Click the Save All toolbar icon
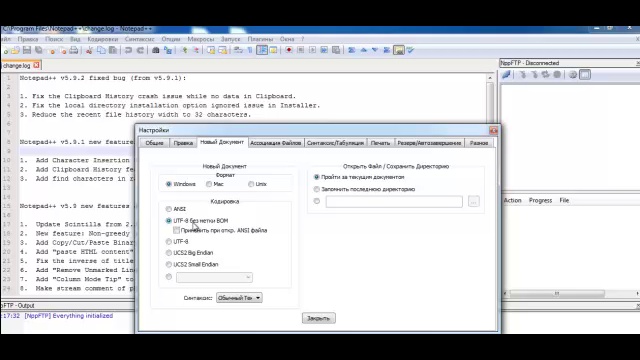The width and height of the screenshot is (640, 360). point(39,50)
